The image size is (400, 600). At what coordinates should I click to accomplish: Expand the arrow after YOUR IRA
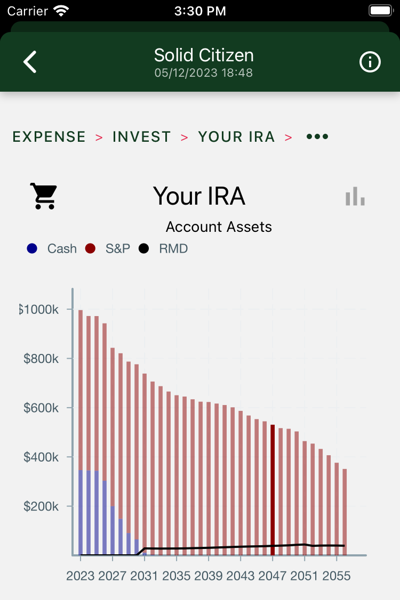(288, 137)
